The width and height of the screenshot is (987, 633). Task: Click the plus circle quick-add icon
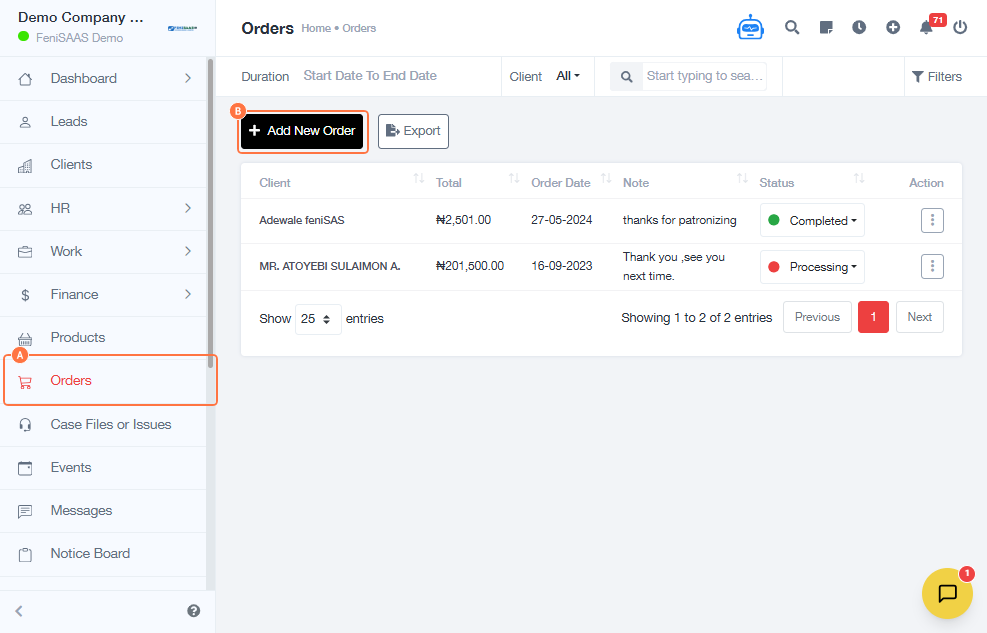[893, 28]
